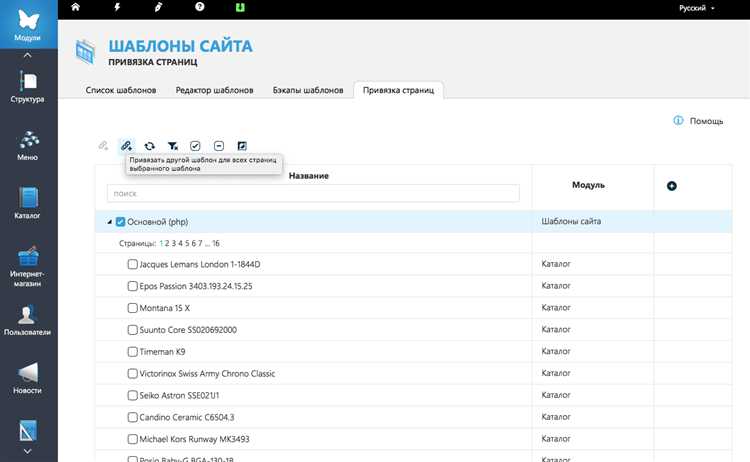Collapse the Основной (php) tree node
This screenshot has height=462, width=750.
tap(110, 222)
